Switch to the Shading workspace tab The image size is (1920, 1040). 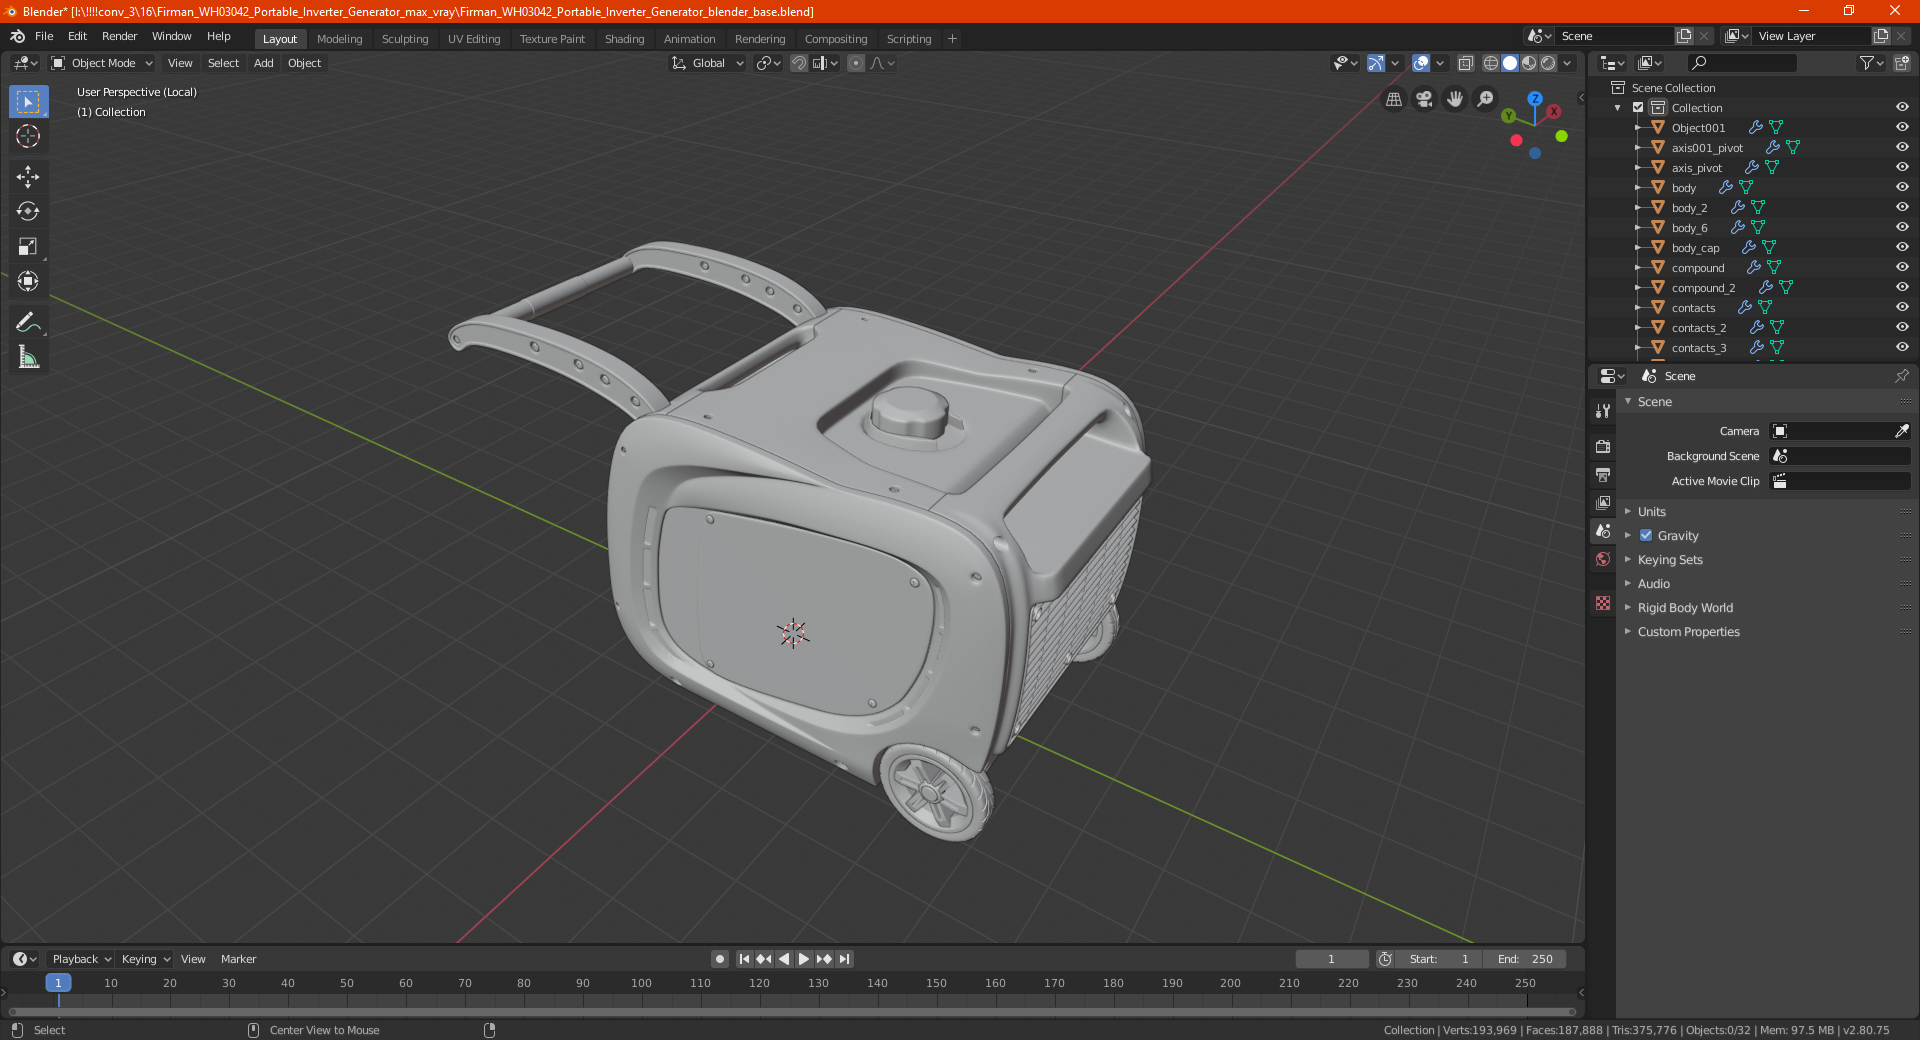click(624, 39)
